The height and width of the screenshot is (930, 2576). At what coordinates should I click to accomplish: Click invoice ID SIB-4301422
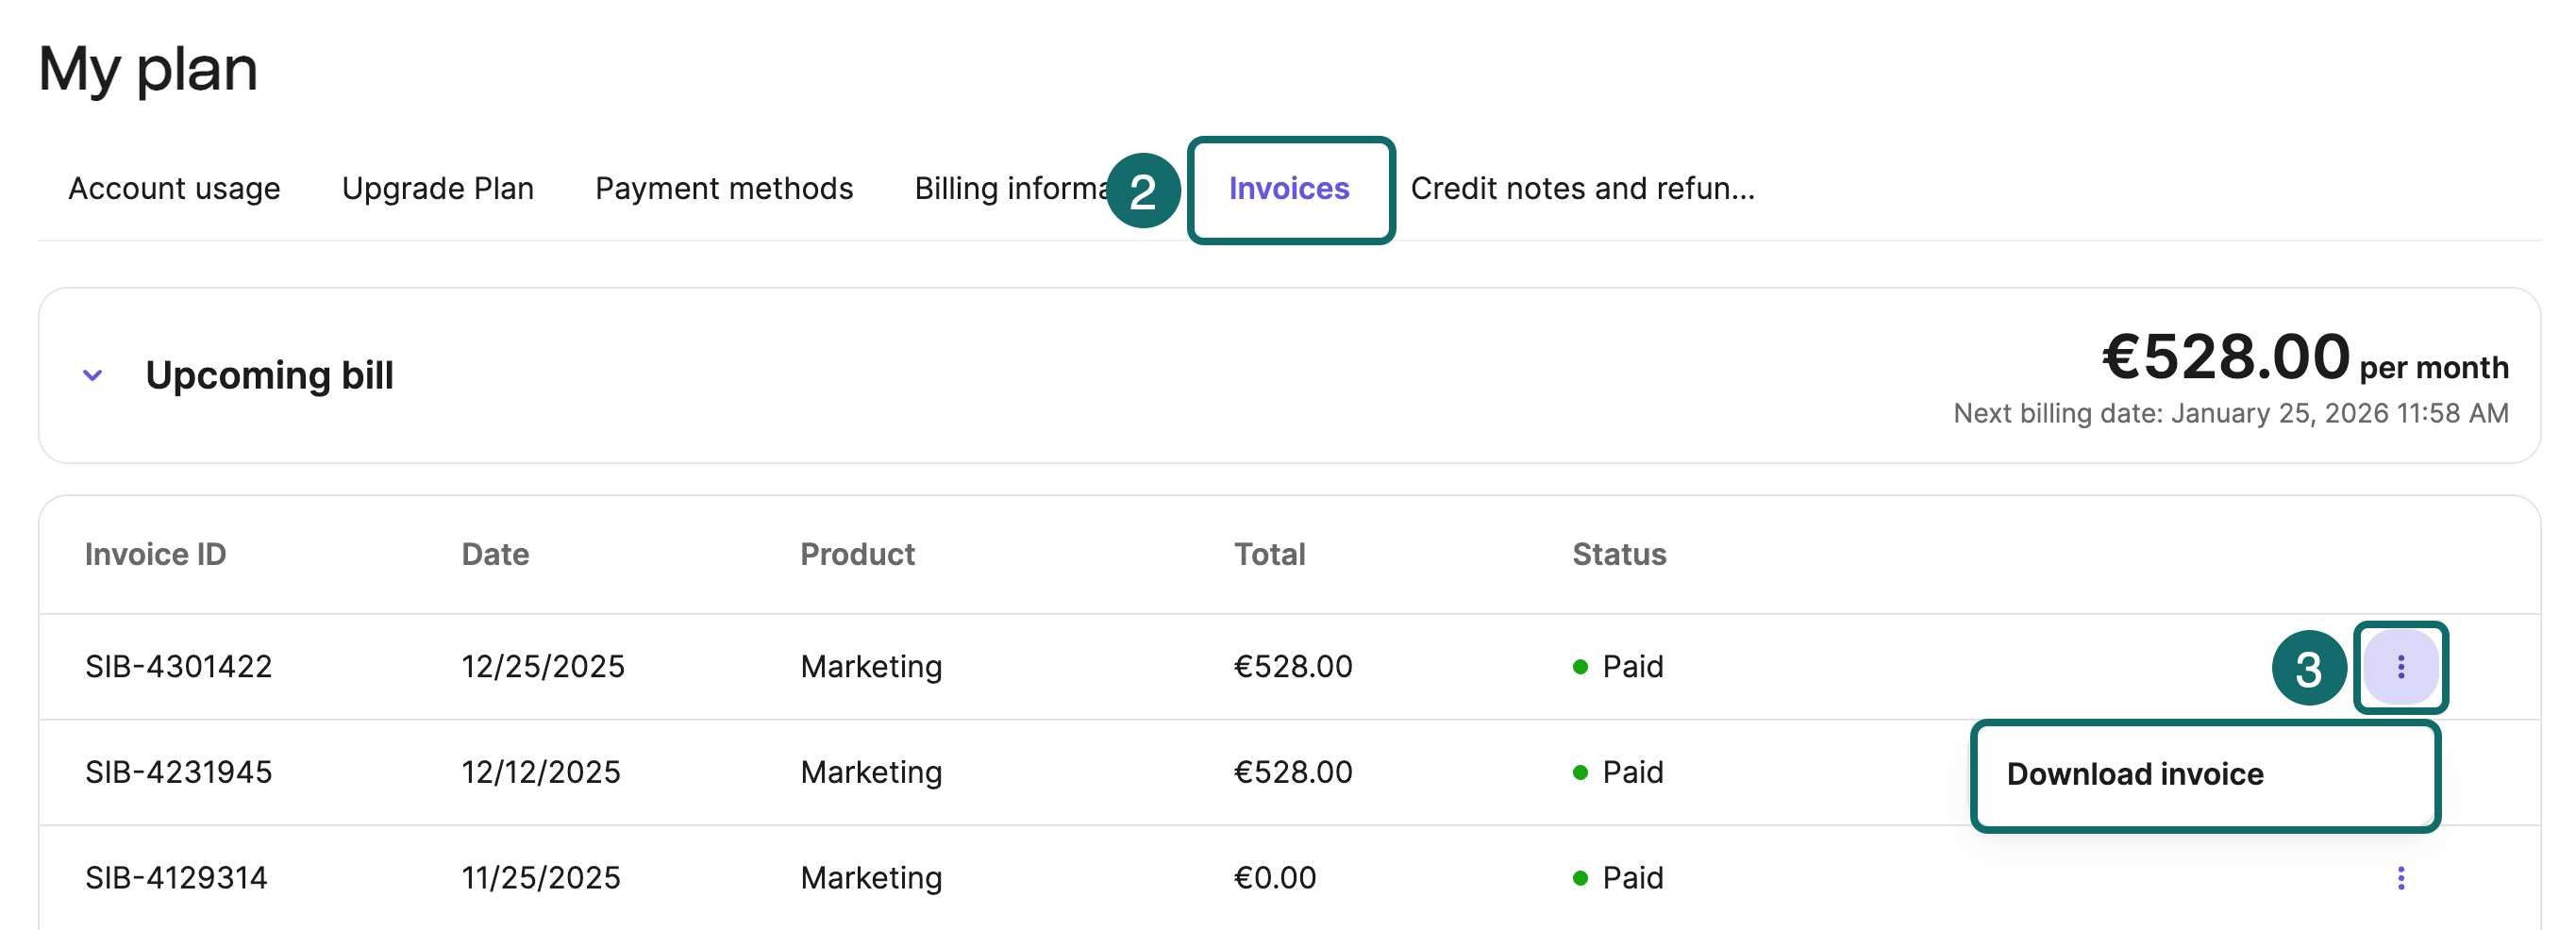pos(178,667)
